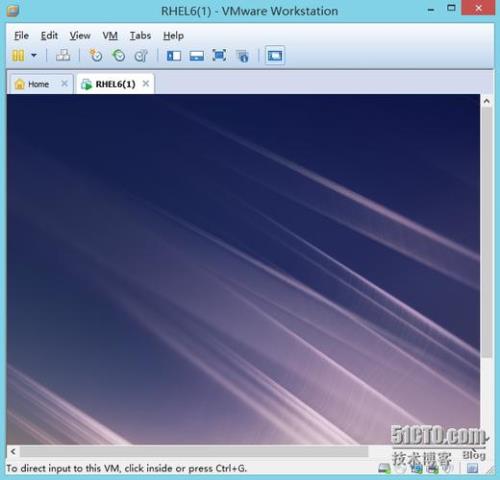500x480 pixels.
Task: Open the power options dropdown arrow
Action: click(34, 55)
